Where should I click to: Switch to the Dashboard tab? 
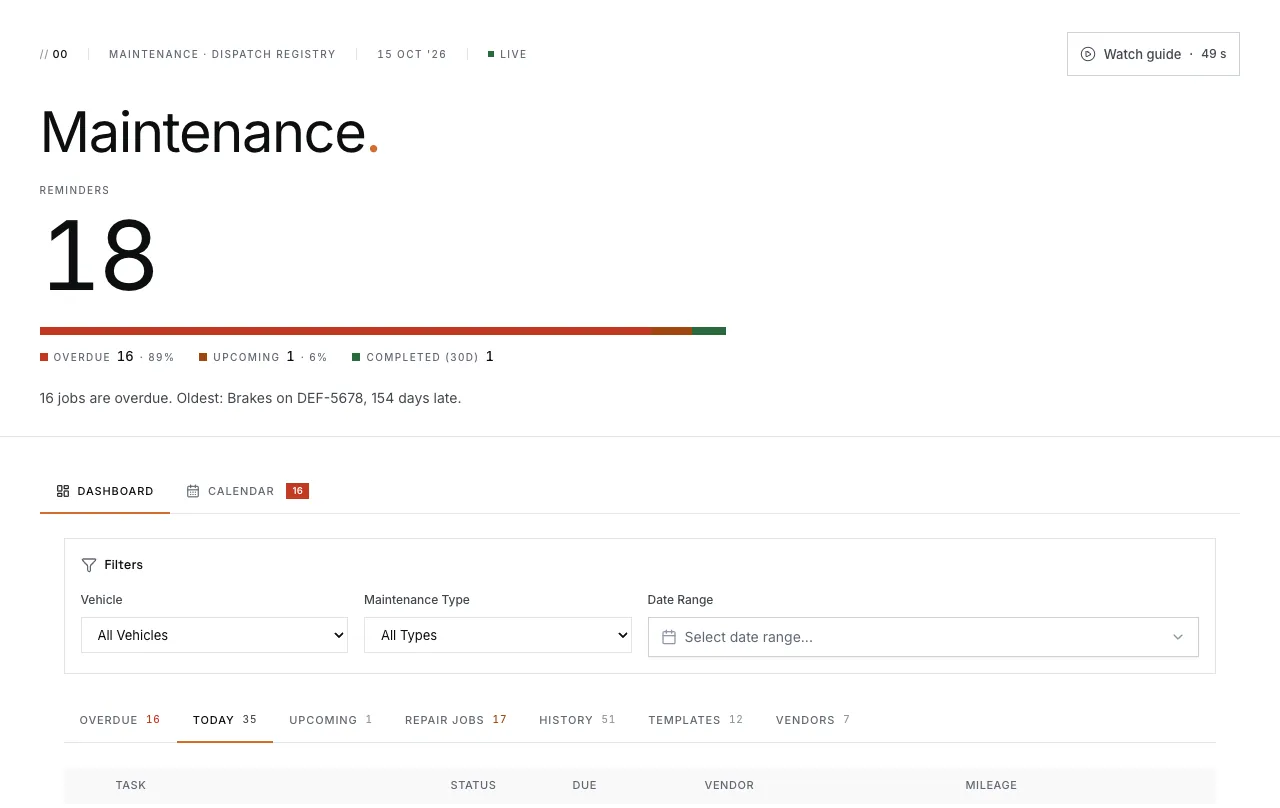click(x=105, y=491)
